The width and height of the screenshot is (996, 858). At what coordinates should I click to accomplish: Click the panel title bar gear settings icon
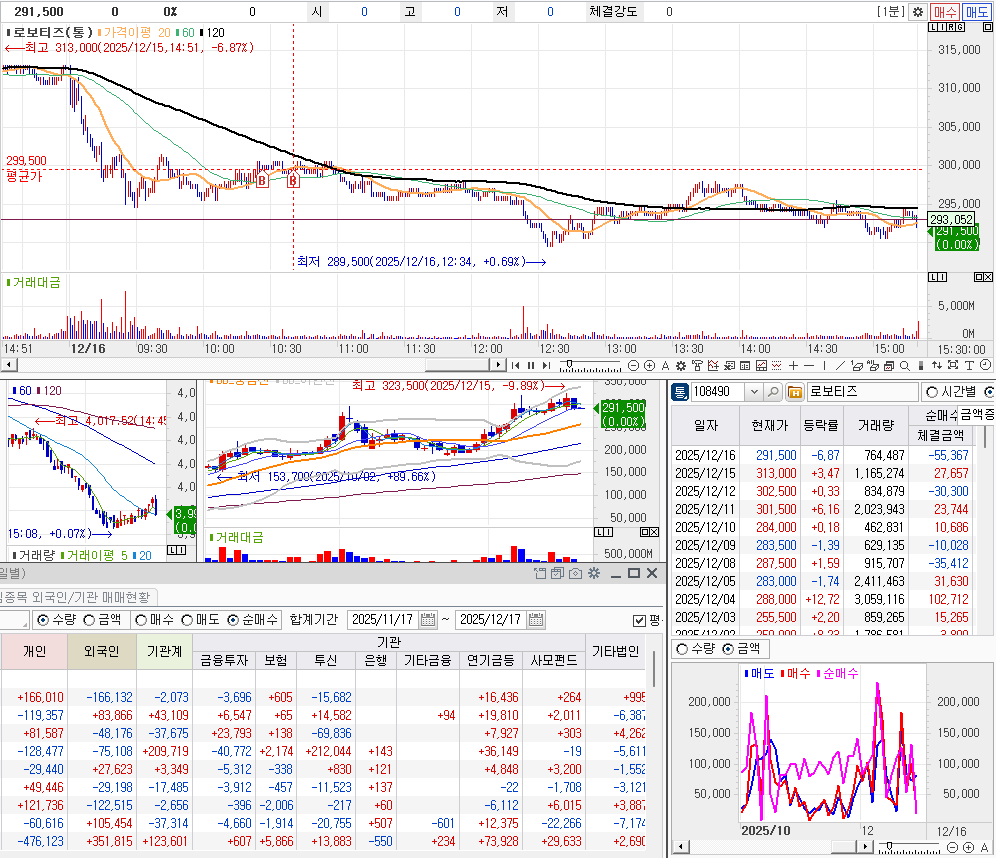(594, 573)
